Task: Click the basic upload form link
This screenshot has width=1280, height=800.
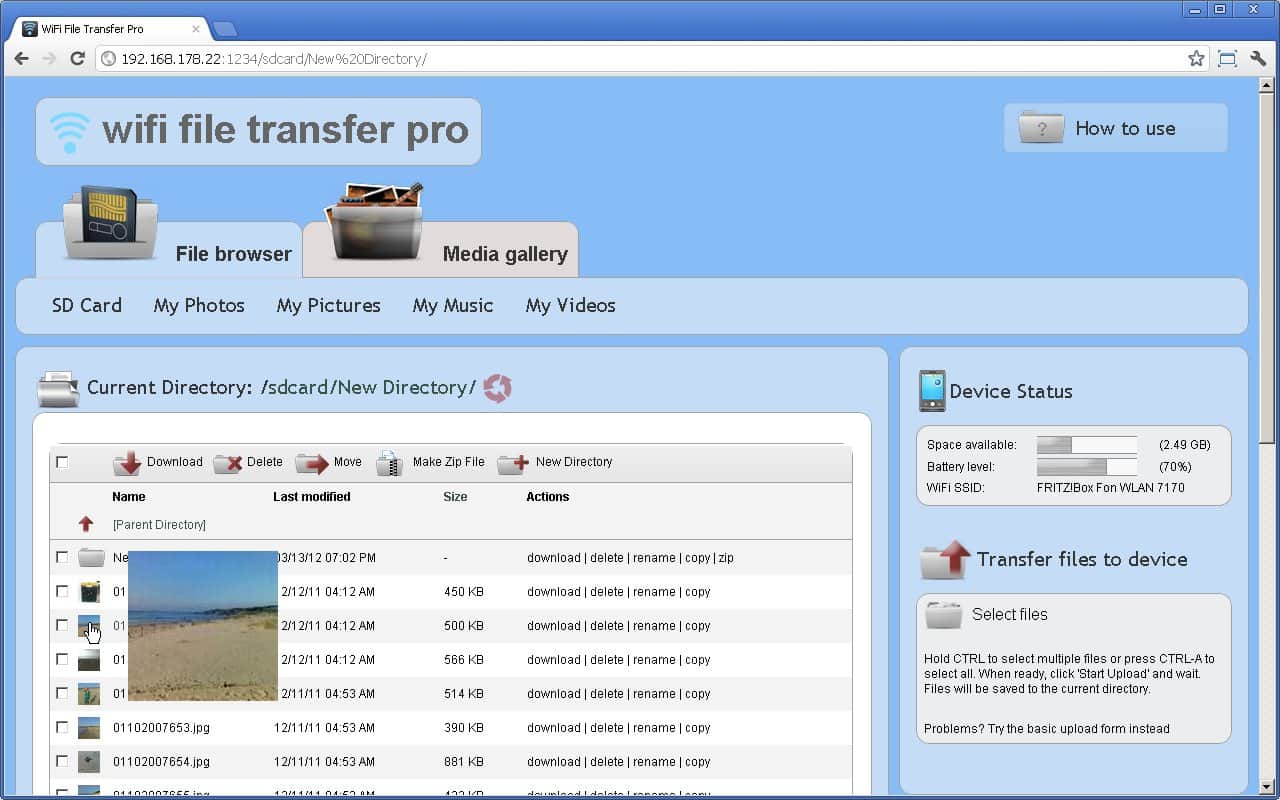Action: coord(1046,728)
